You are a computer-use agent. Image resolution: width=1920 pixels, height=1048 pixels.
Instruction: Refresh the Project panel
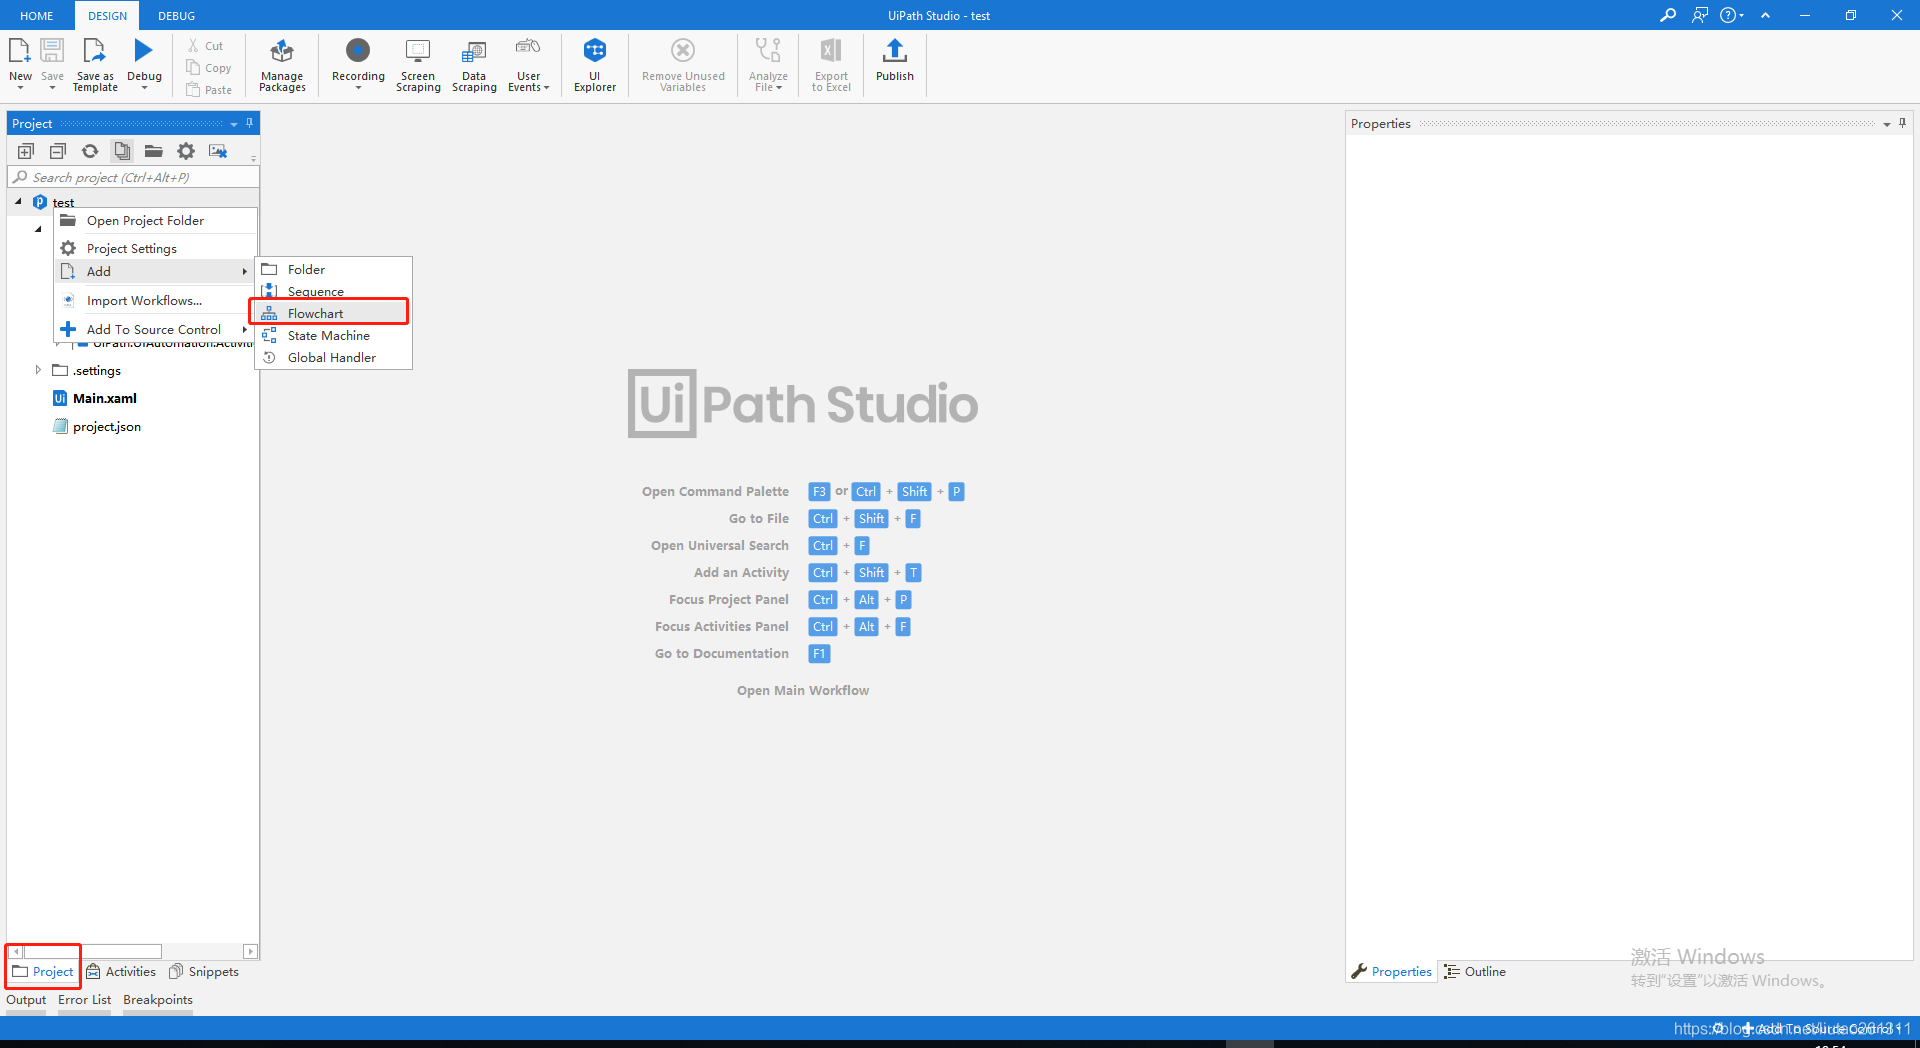(x=90, y=151)
